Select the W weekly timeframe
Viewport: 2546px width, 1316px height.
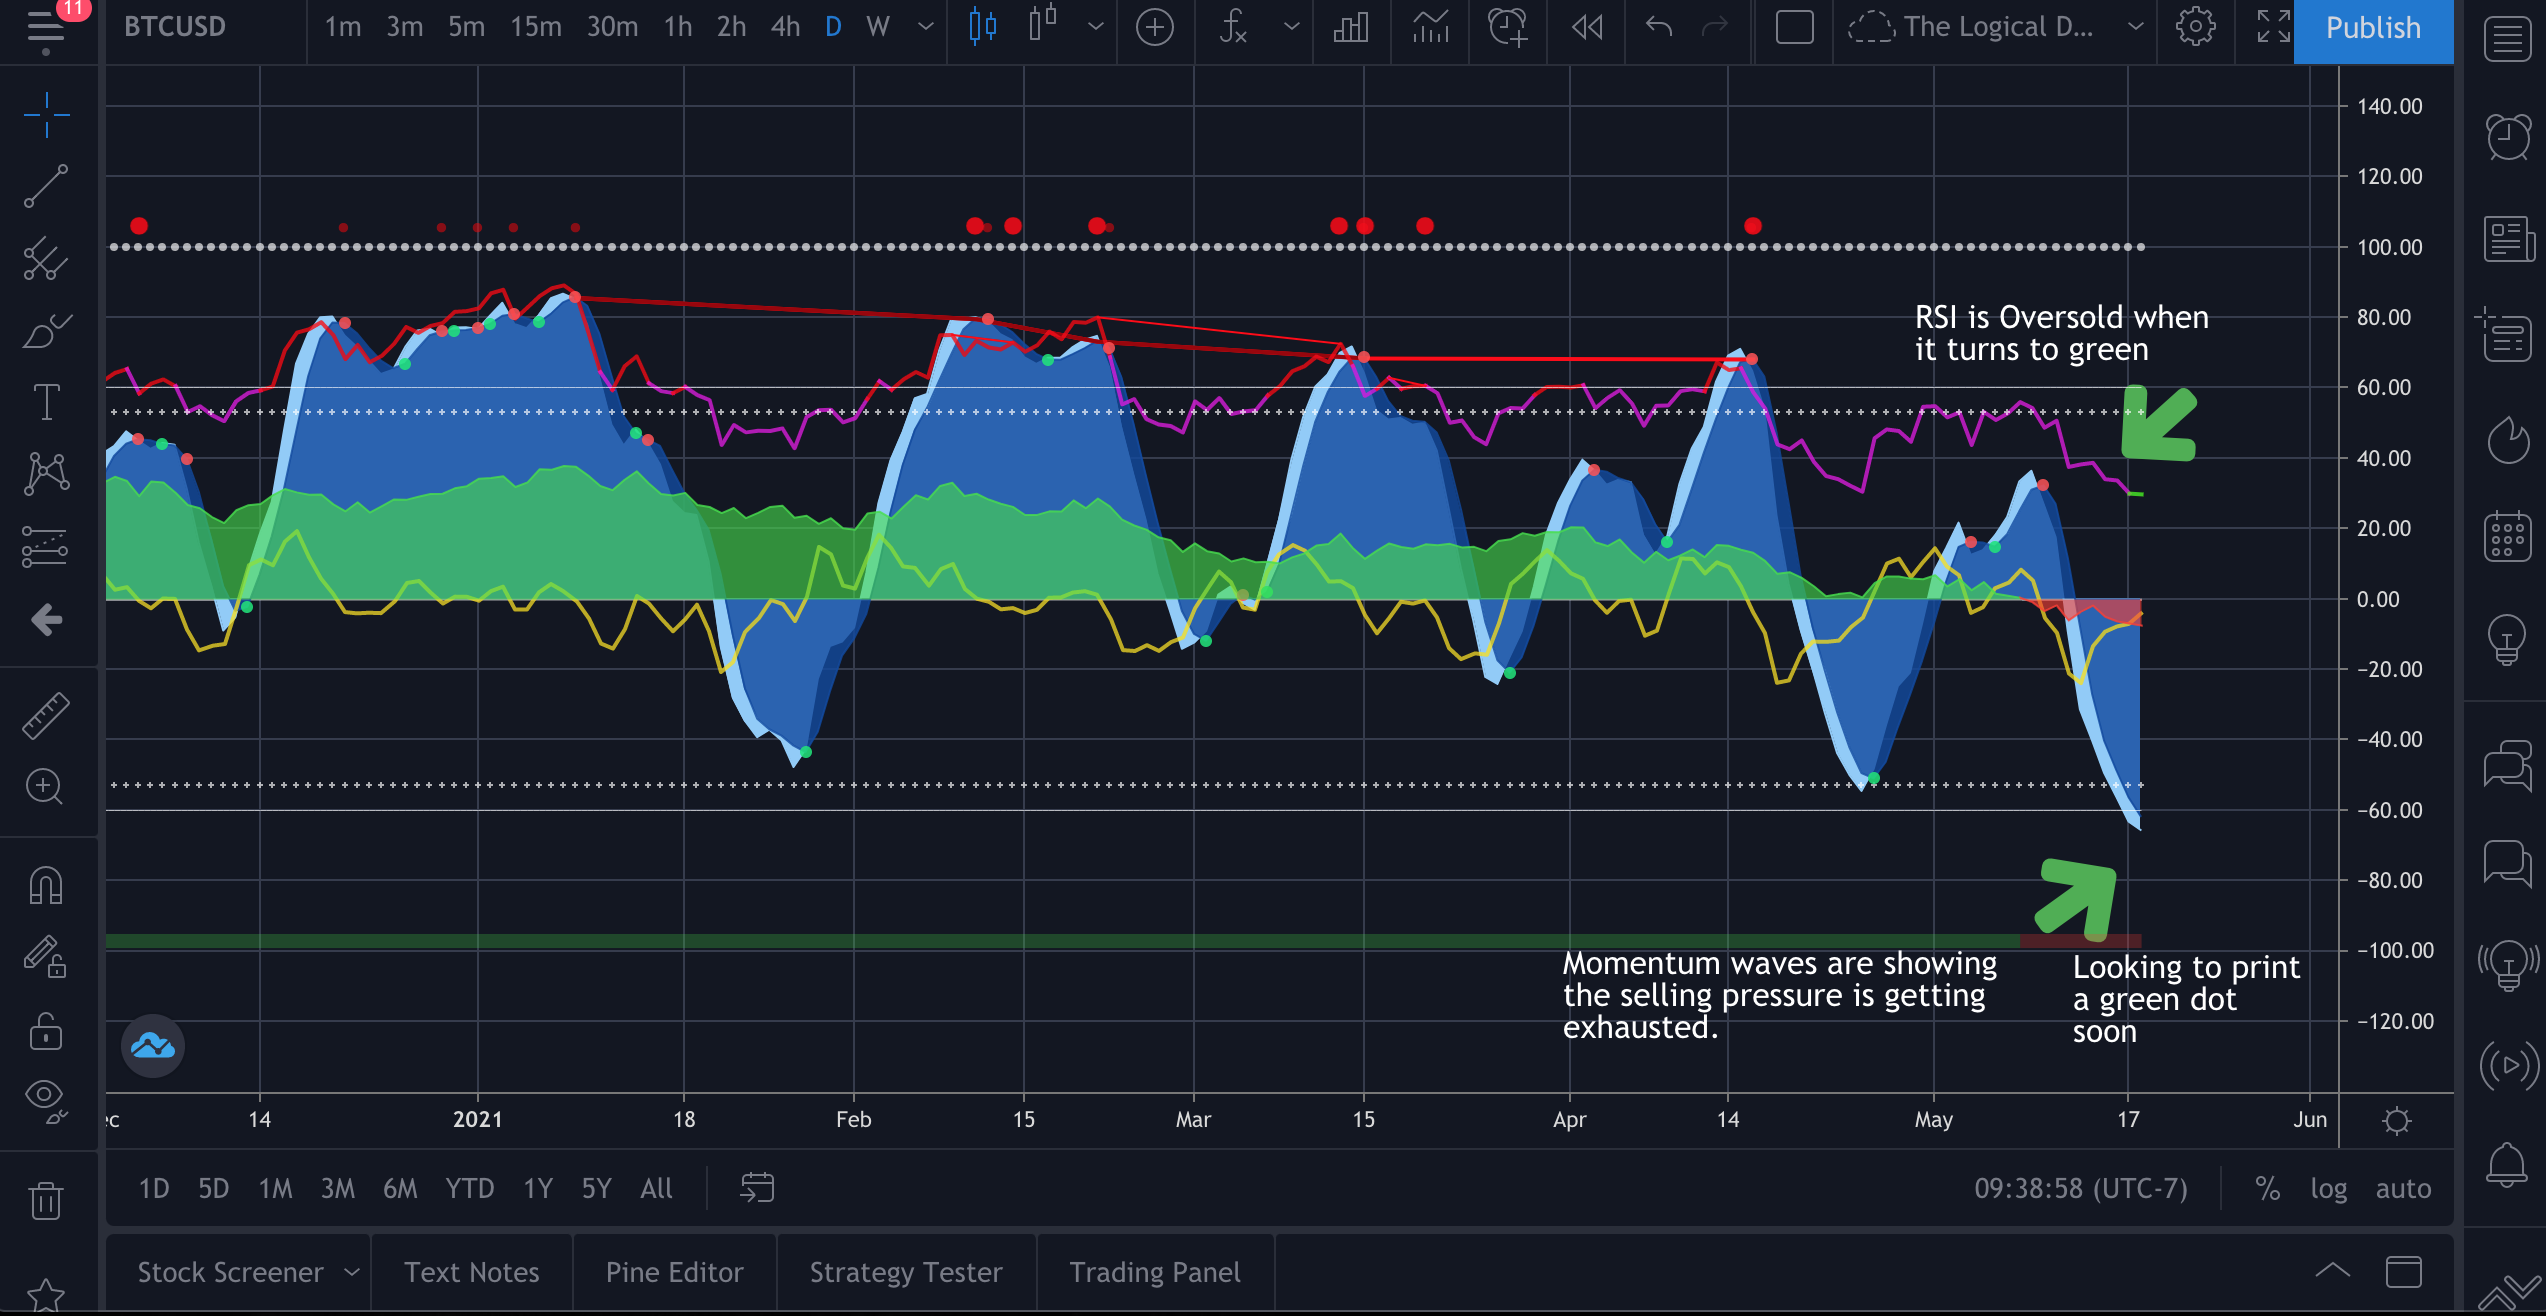tap(878, 27)
